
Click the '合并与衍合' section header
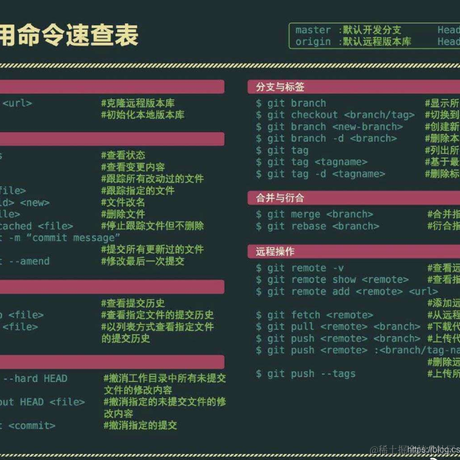tap(354, 198)
